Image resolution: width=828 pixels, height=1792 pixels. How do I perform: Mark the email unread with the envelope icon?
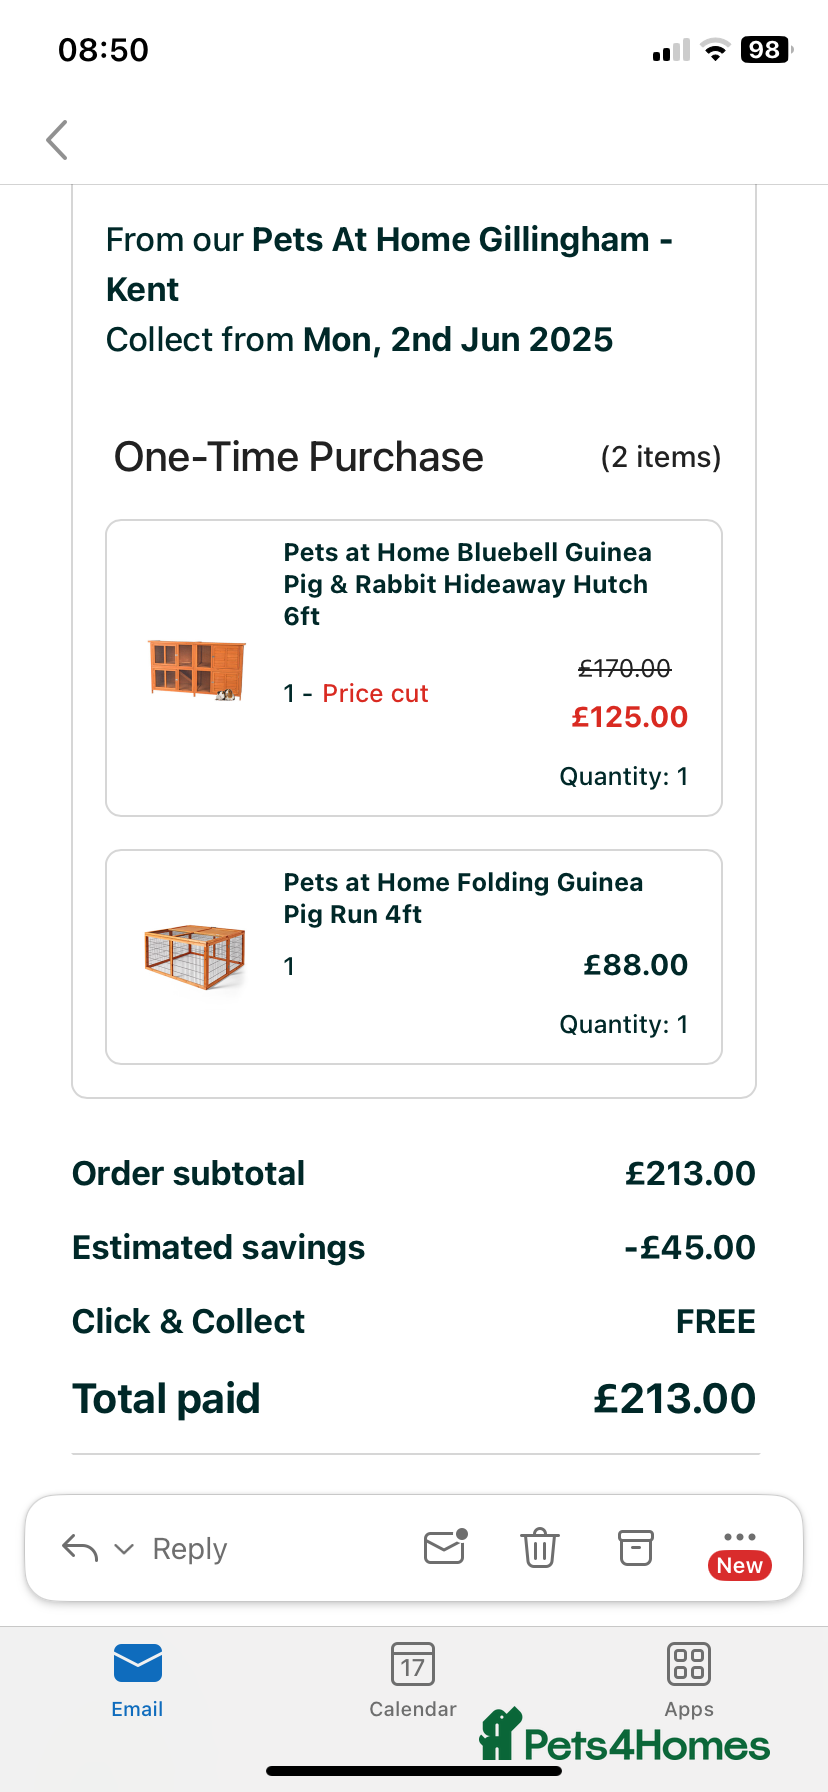[443, 1547]
